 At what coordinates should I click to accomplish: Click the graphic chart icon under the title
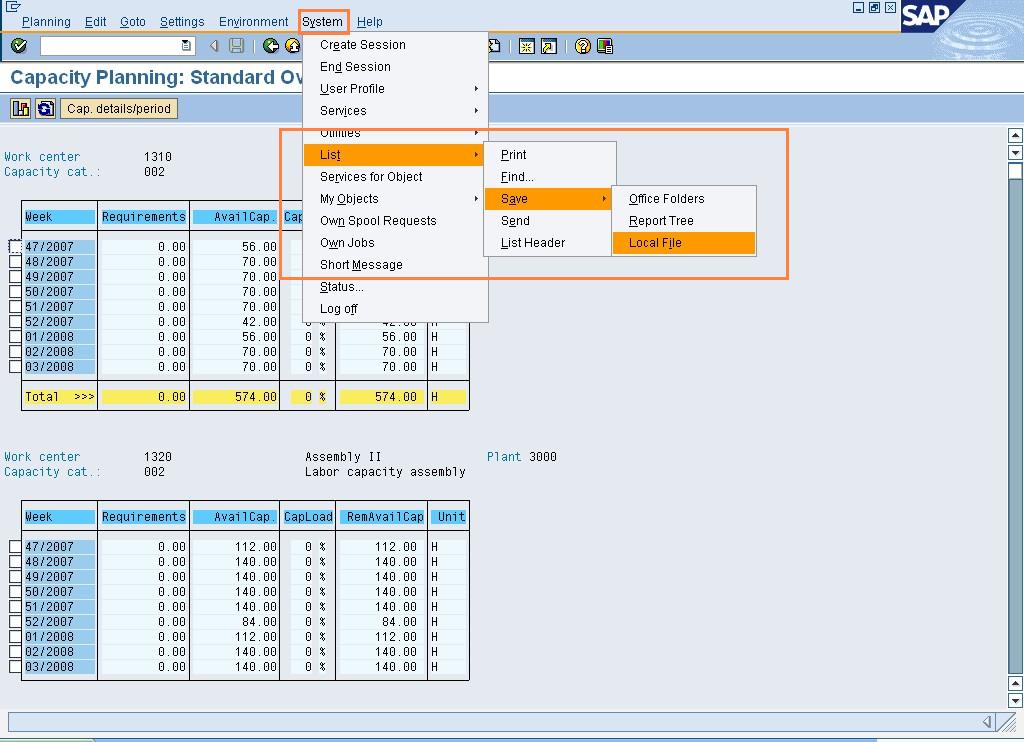pos(21,109)
